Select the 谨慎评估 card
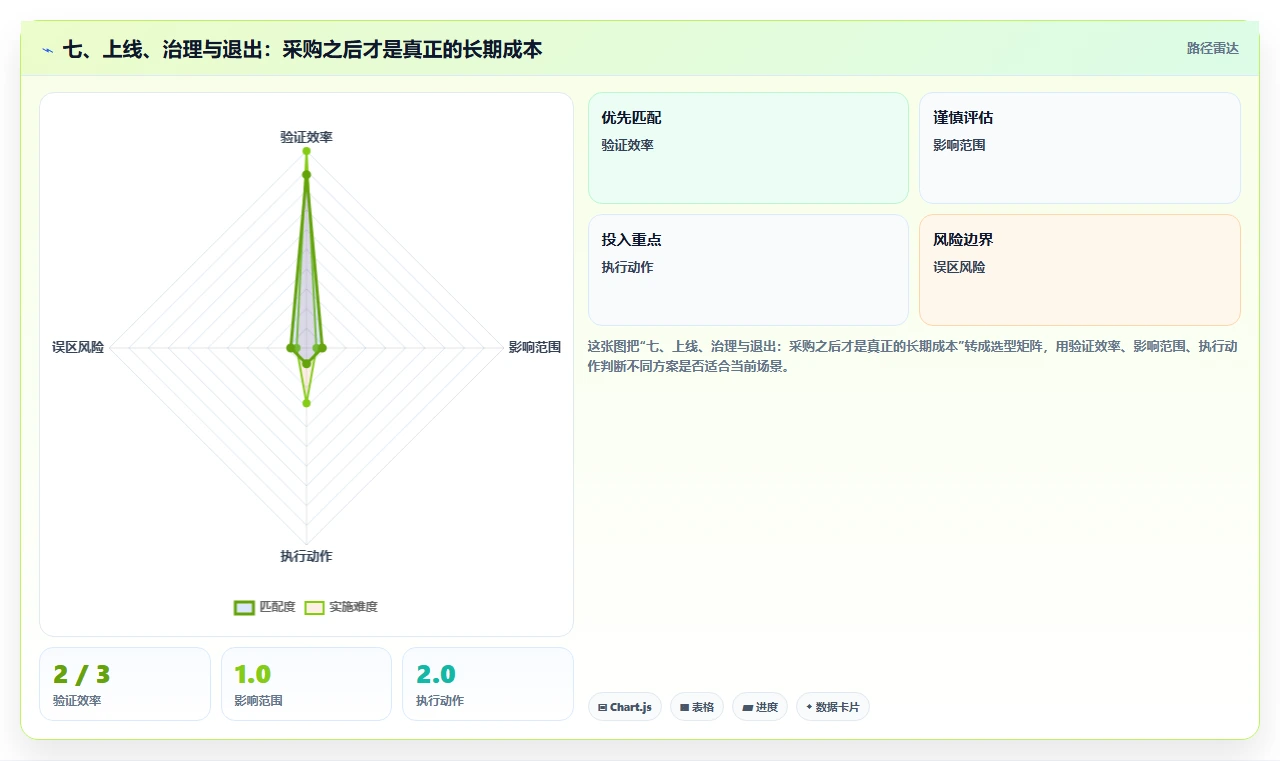 (1080, 148)
